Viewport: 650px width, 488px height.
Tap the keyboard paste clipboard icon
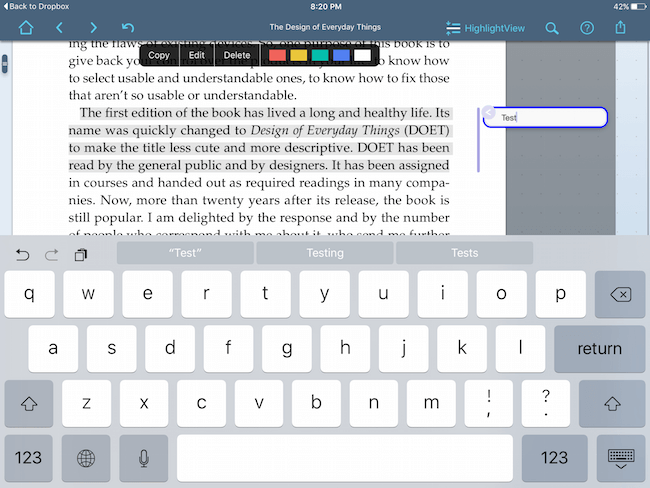pyautogui.click(x=81, y=255)
